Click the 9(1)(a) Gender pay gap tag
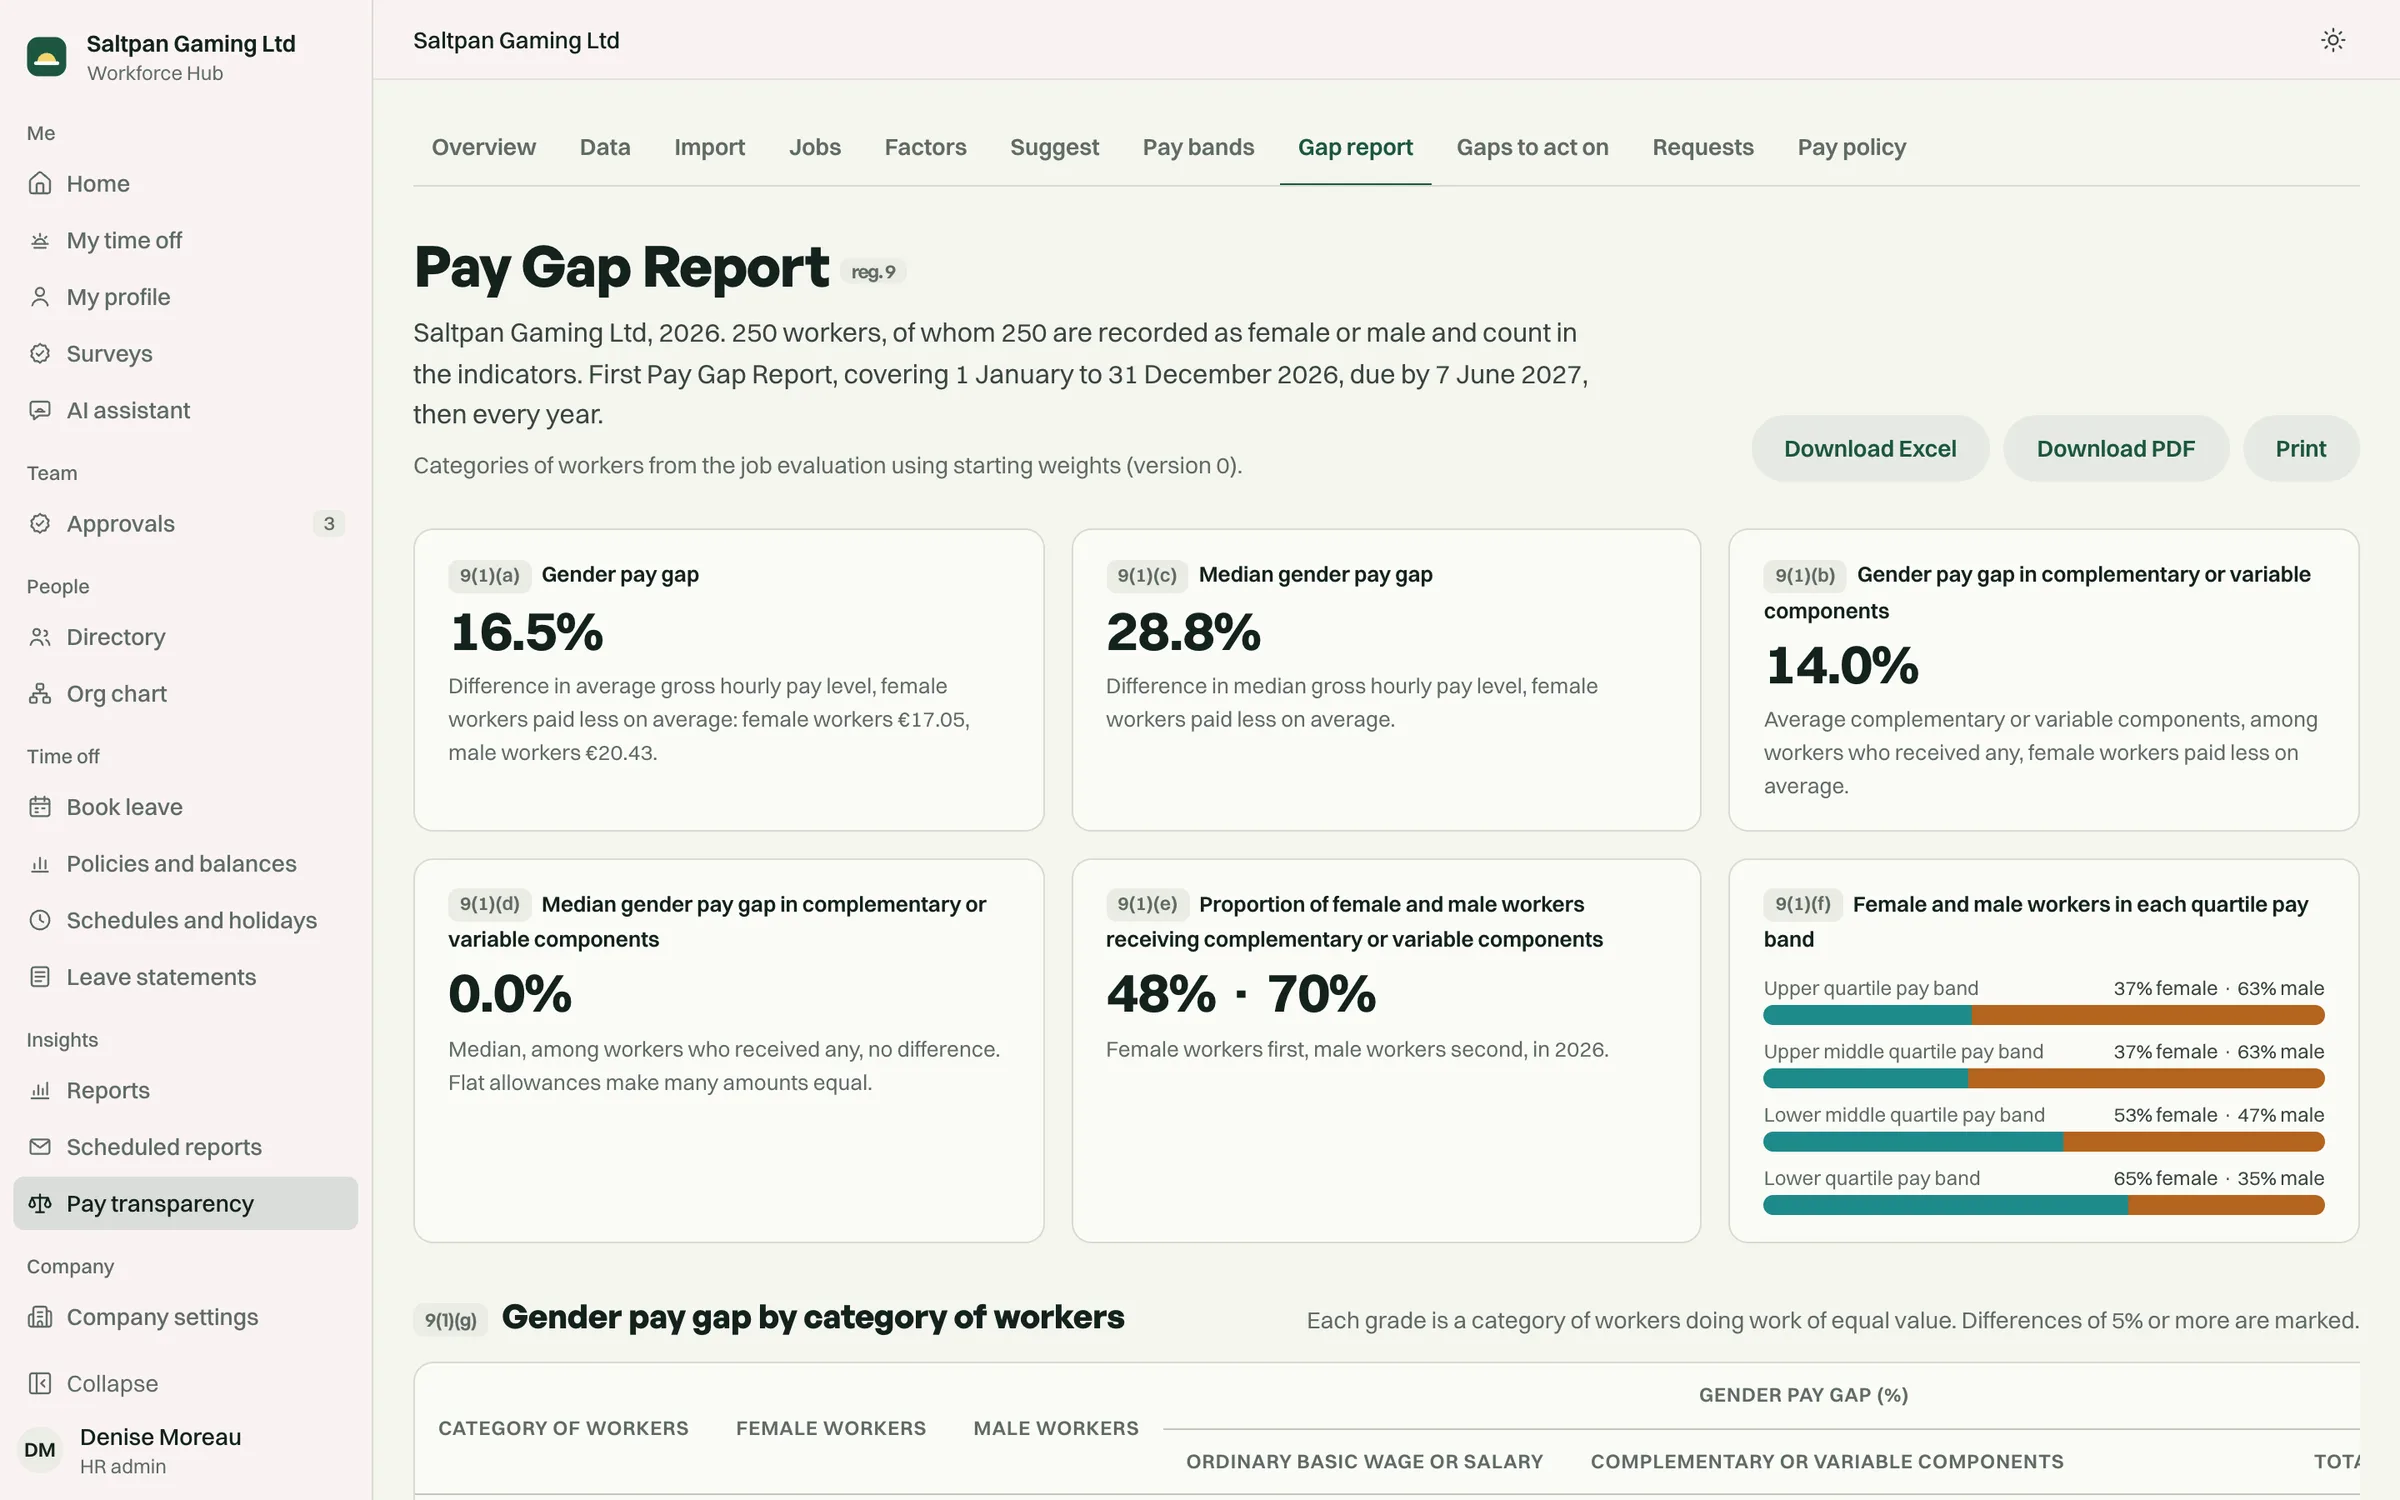 pyautogui.click(x=489, y=575)
